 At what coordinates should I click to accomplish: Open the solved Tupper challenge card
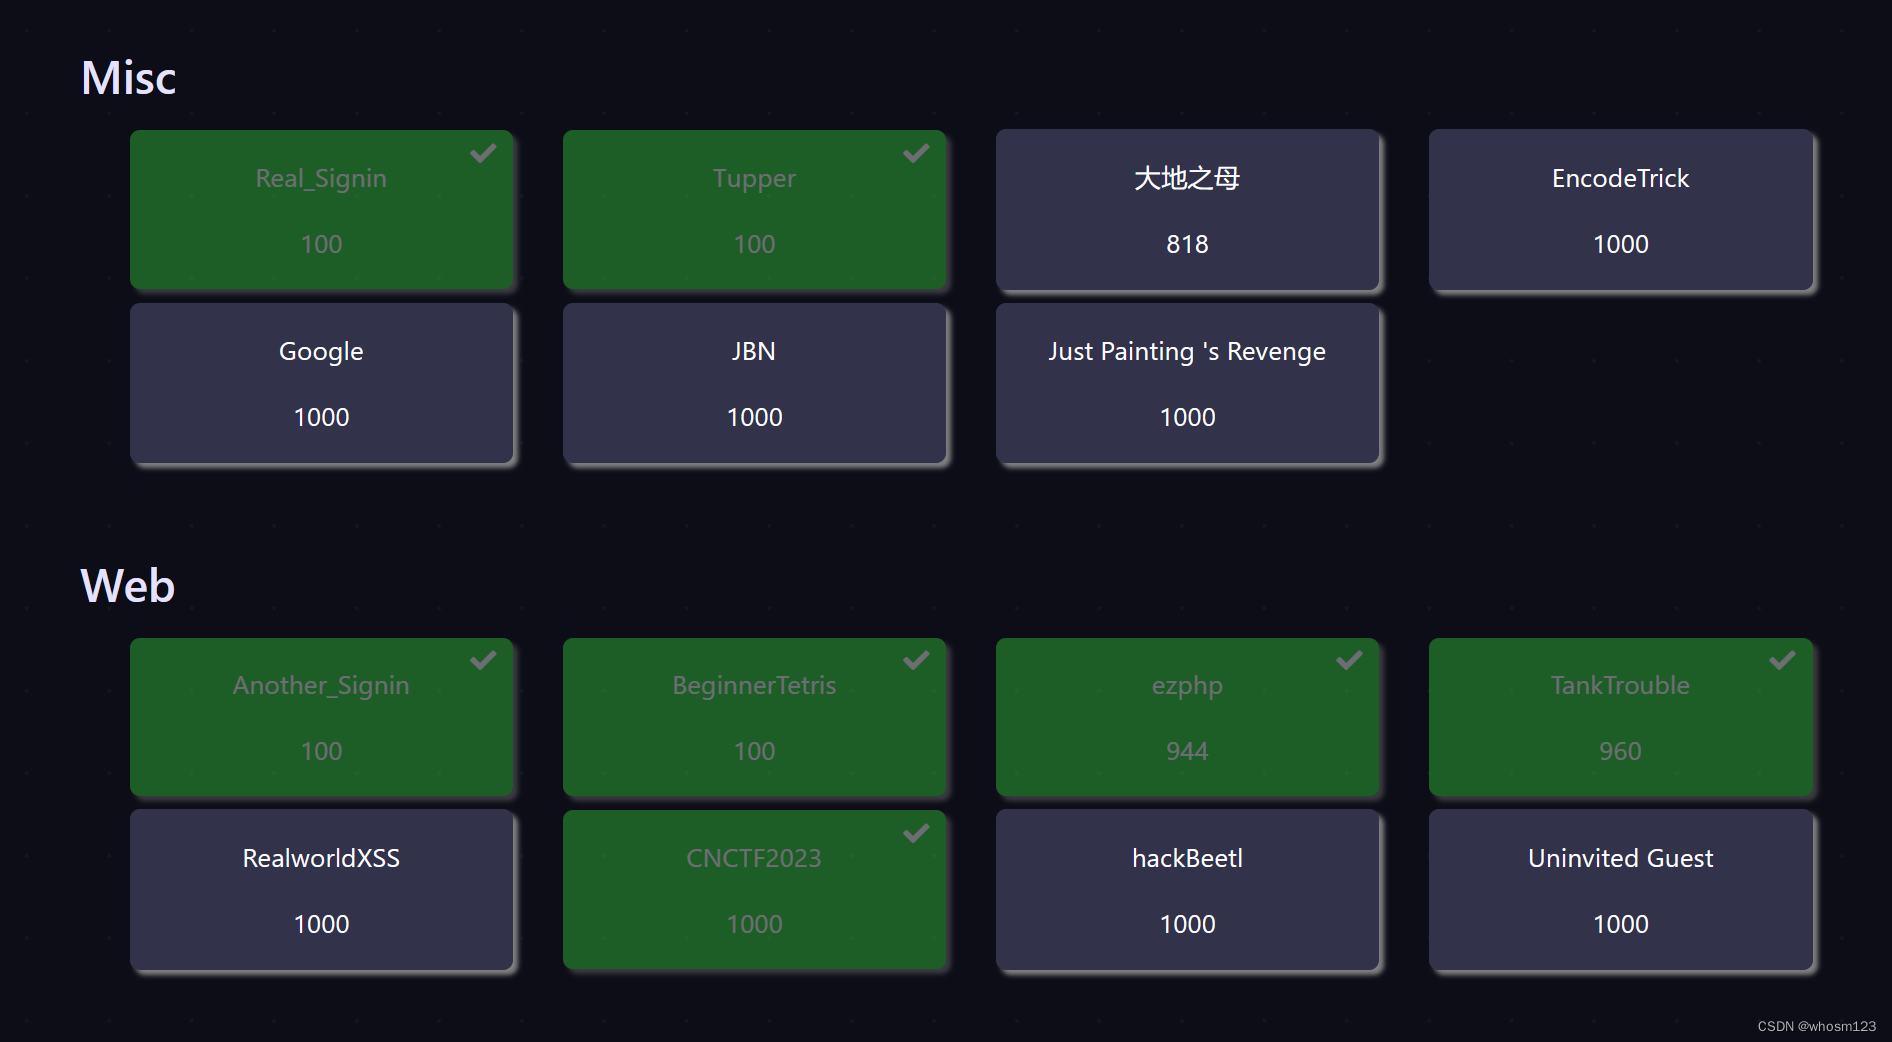click(x=754, y=210)
